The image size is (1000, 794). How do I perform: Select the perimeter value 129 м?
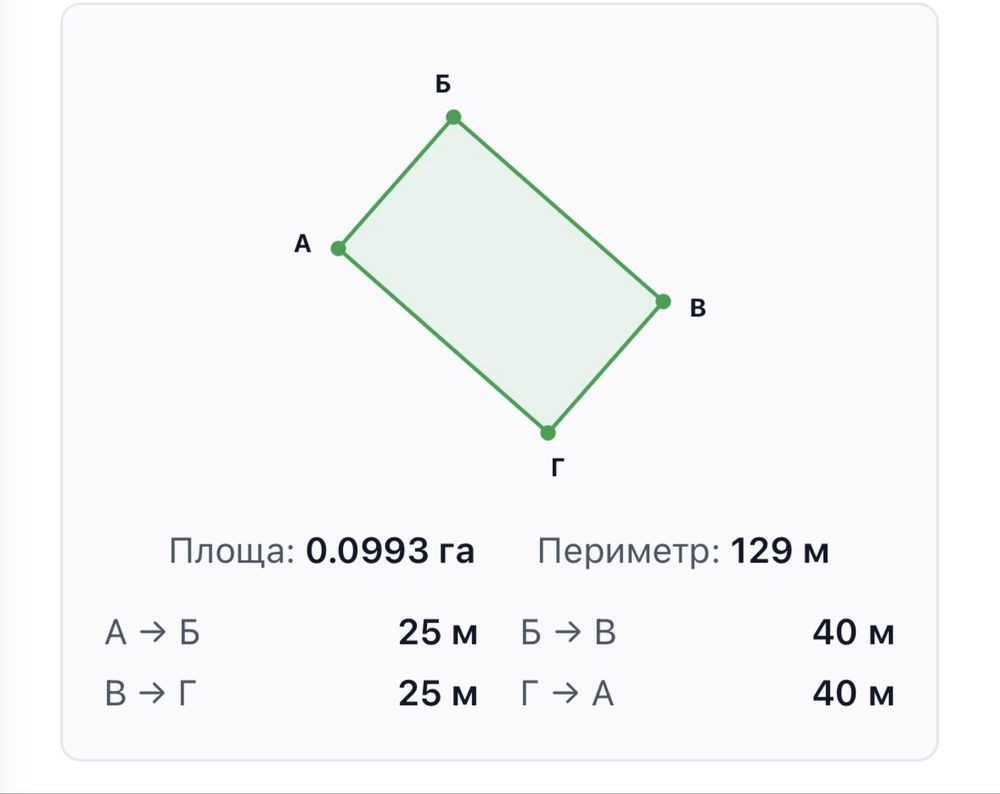coord(779,551)
